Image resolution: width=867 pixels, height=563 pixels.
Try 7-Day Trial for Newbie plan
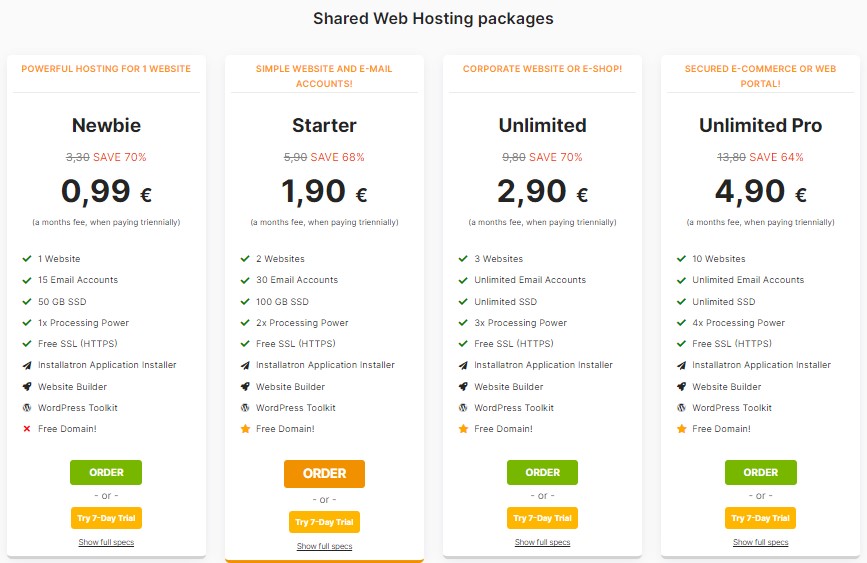tap(106, 518)
